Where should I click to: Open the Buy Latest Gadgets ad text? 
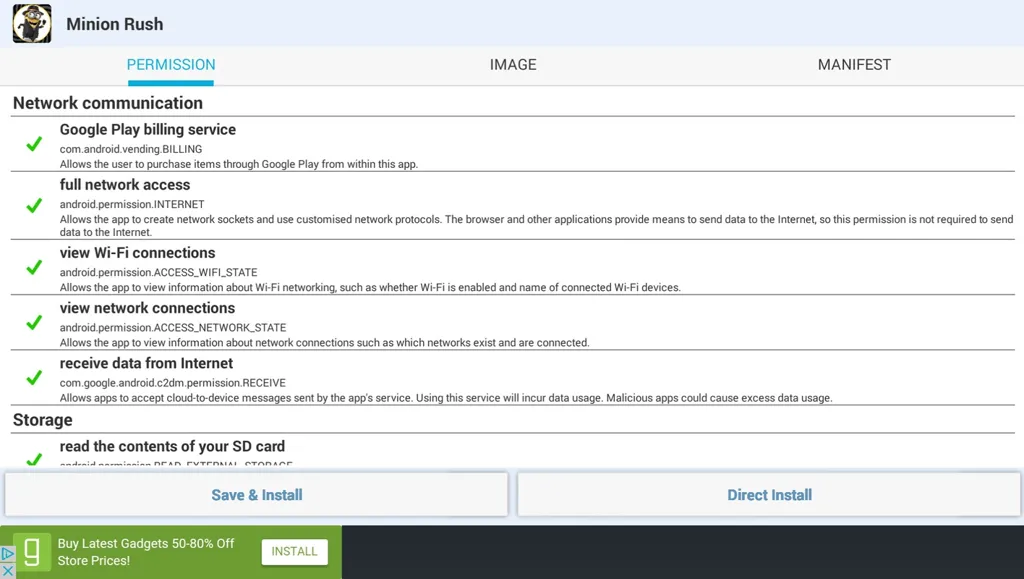pyautogui.click(x=146, y=552)
